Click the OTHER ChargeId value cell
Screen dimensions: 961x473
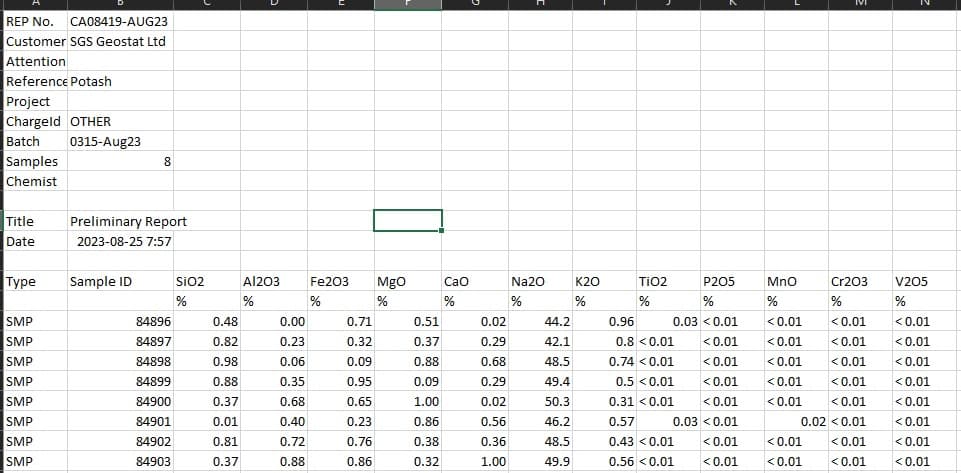click(x=120, y=121)
